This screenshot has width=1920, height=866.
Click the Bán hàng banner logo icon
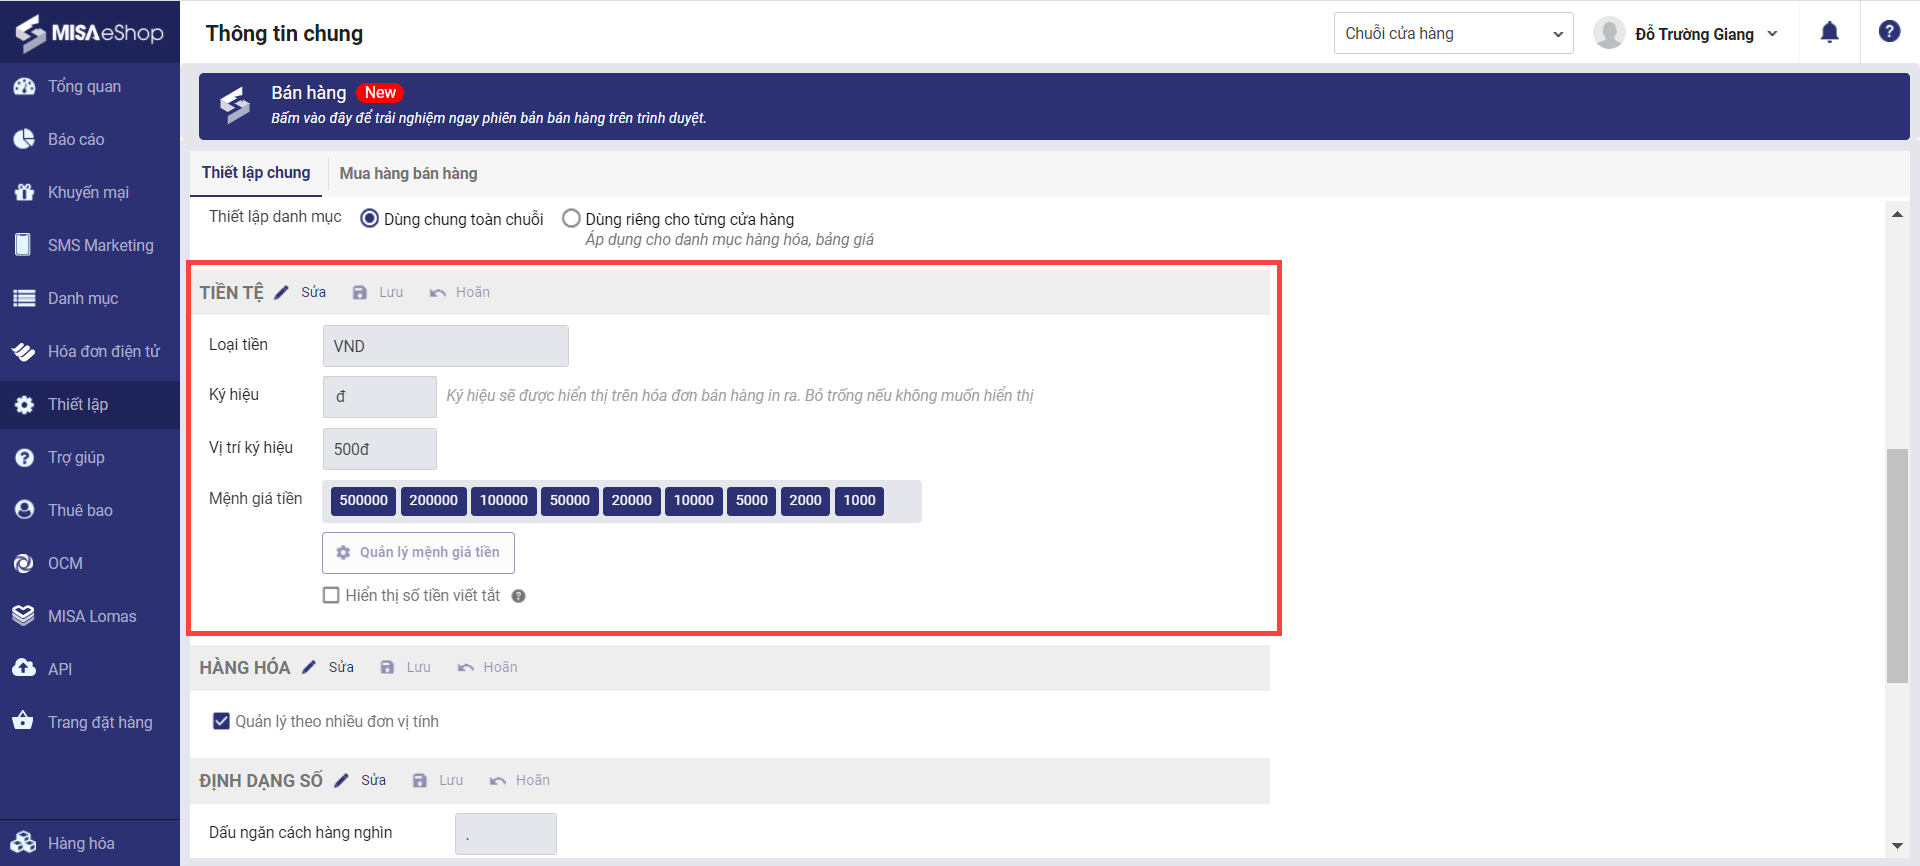coord(235,105)
